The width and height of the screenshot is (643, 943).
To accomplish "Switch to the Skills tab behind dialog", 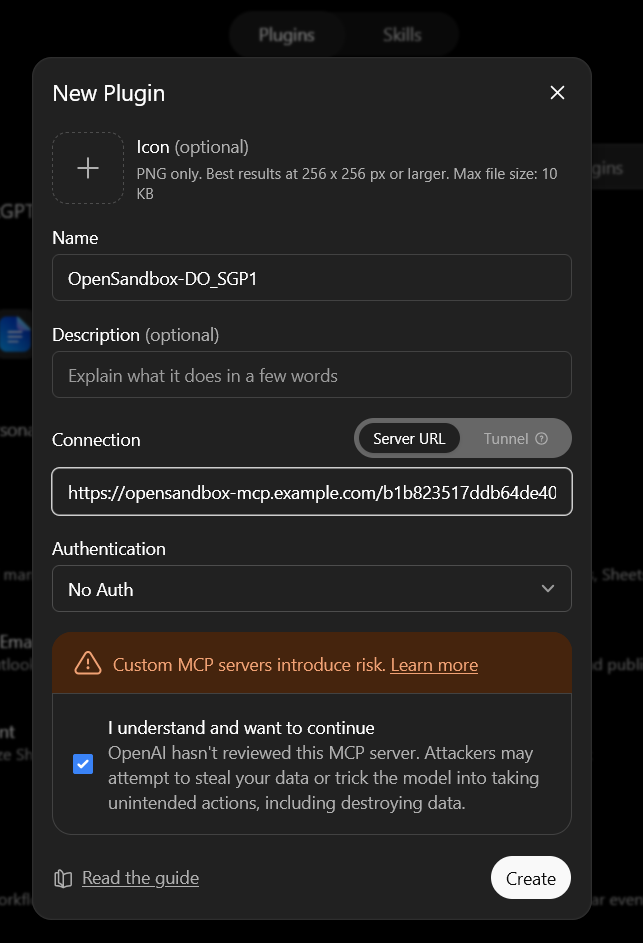I will [402, 35].
